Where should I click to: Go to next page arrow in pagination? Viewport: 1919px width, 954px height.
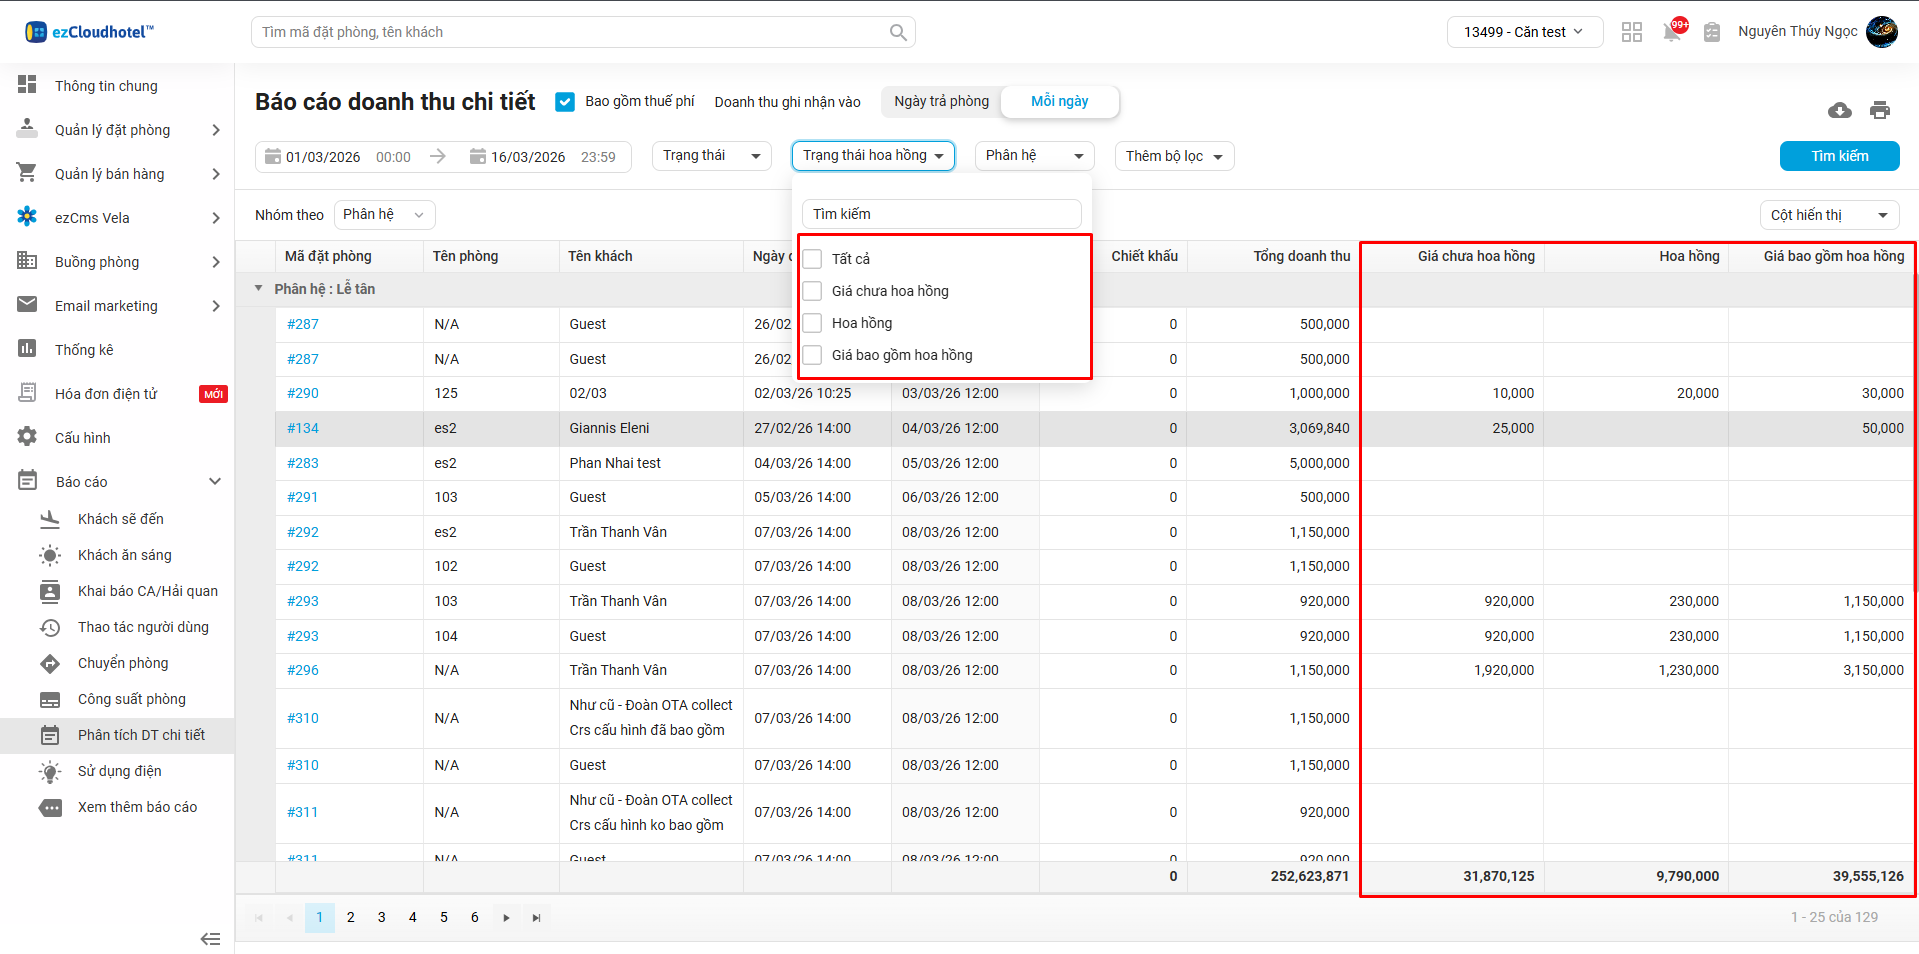[x=506, y=918]
